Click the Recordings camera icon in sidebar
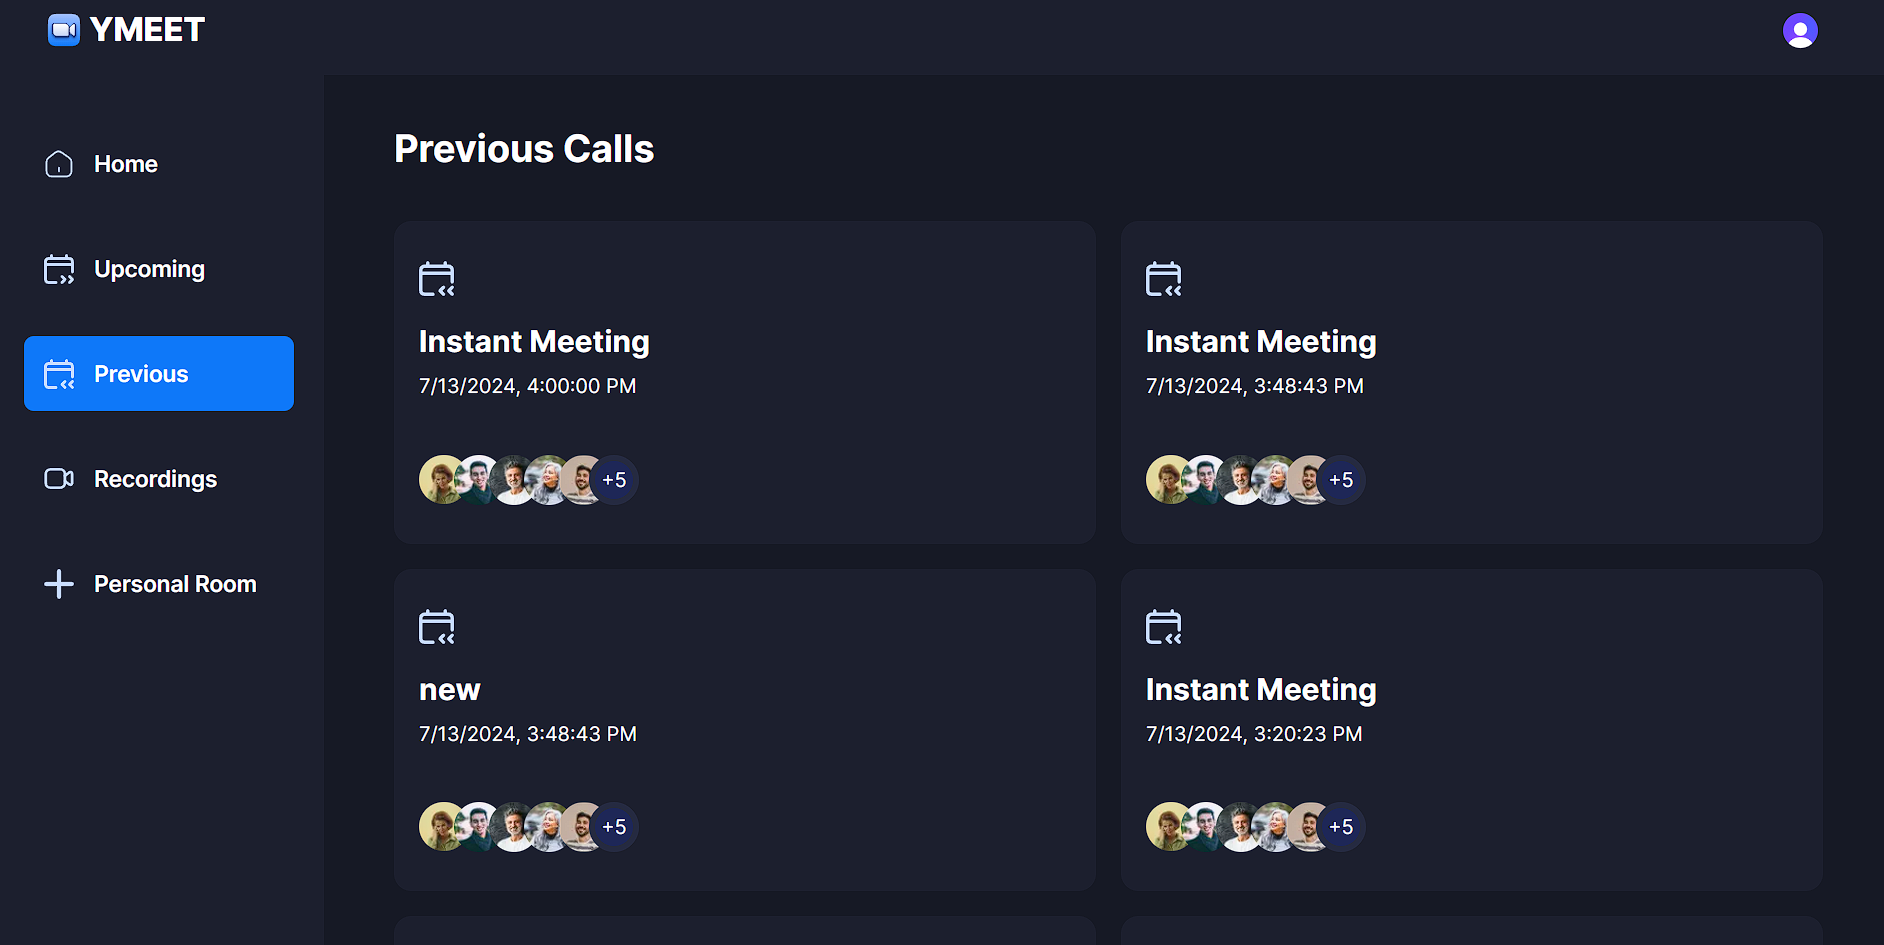Screen dimensions: 1884x945 click(59, 479)
